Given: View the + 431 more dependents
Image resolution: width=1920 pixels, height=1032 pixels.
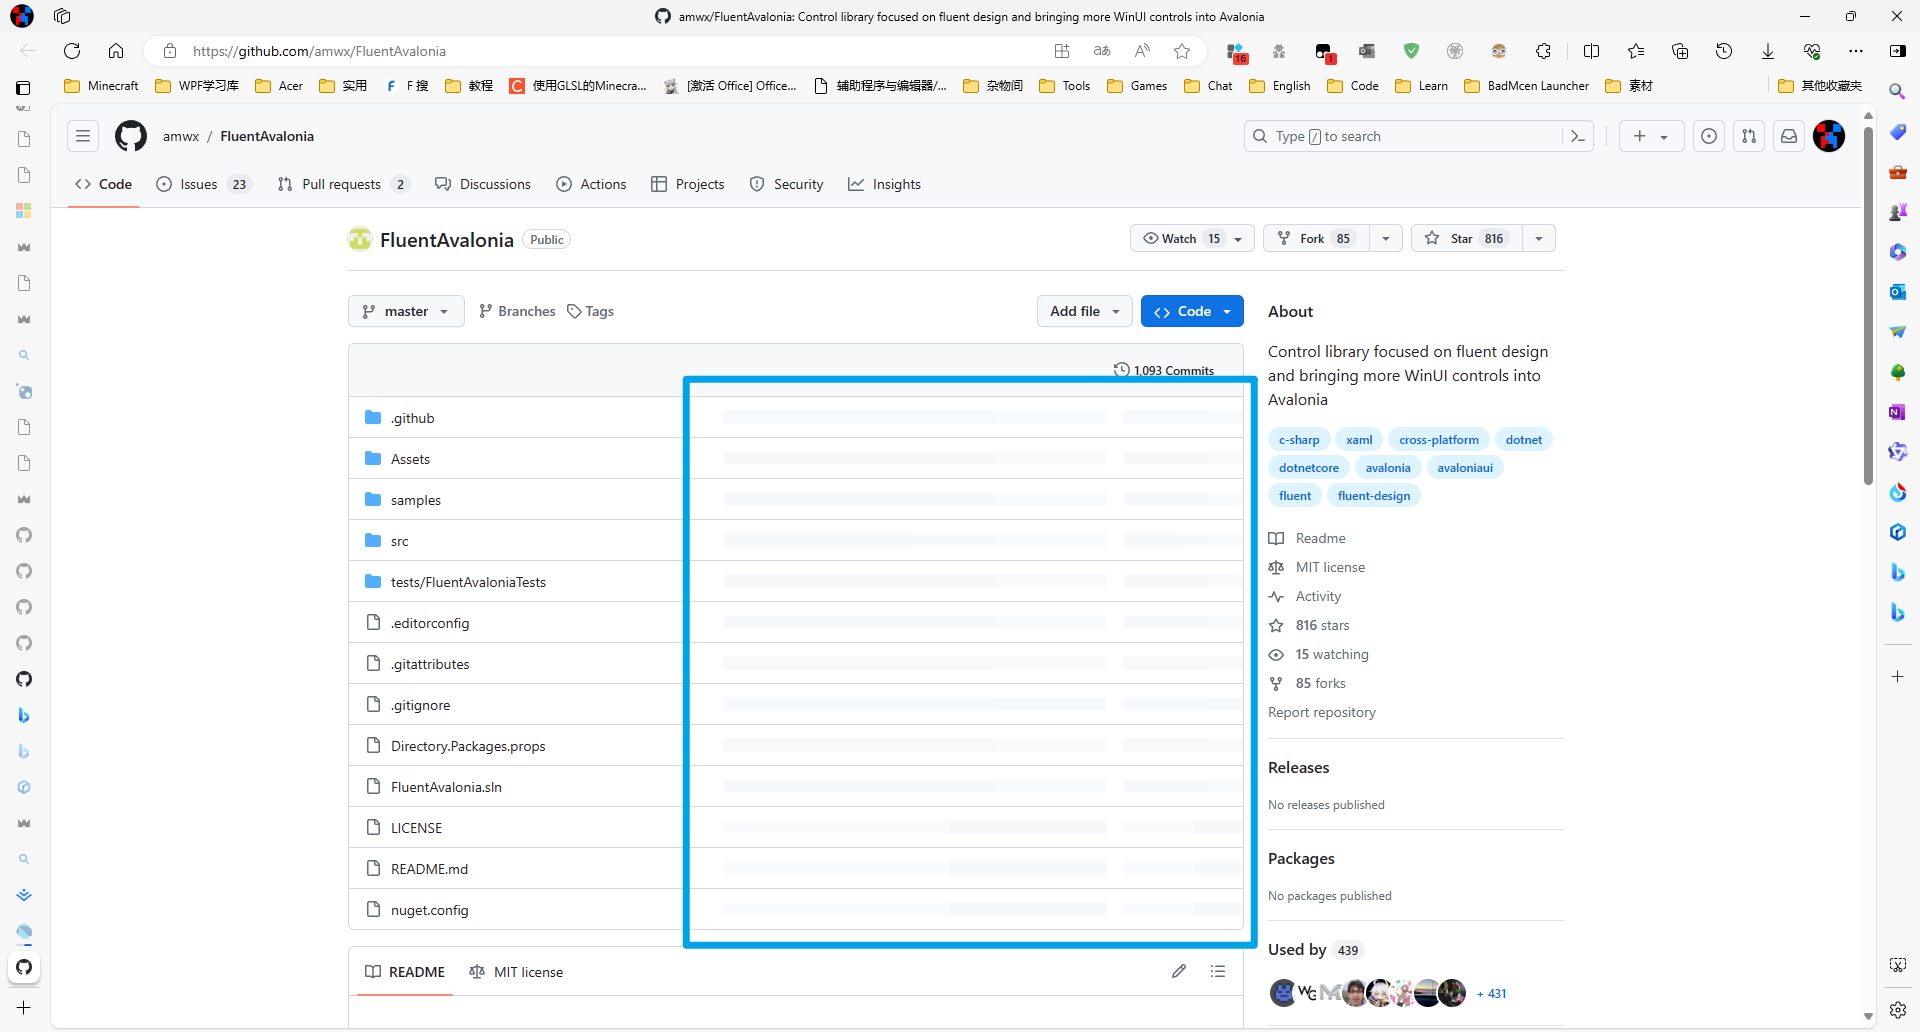Looking at the screenshot, I should 1491,993.
